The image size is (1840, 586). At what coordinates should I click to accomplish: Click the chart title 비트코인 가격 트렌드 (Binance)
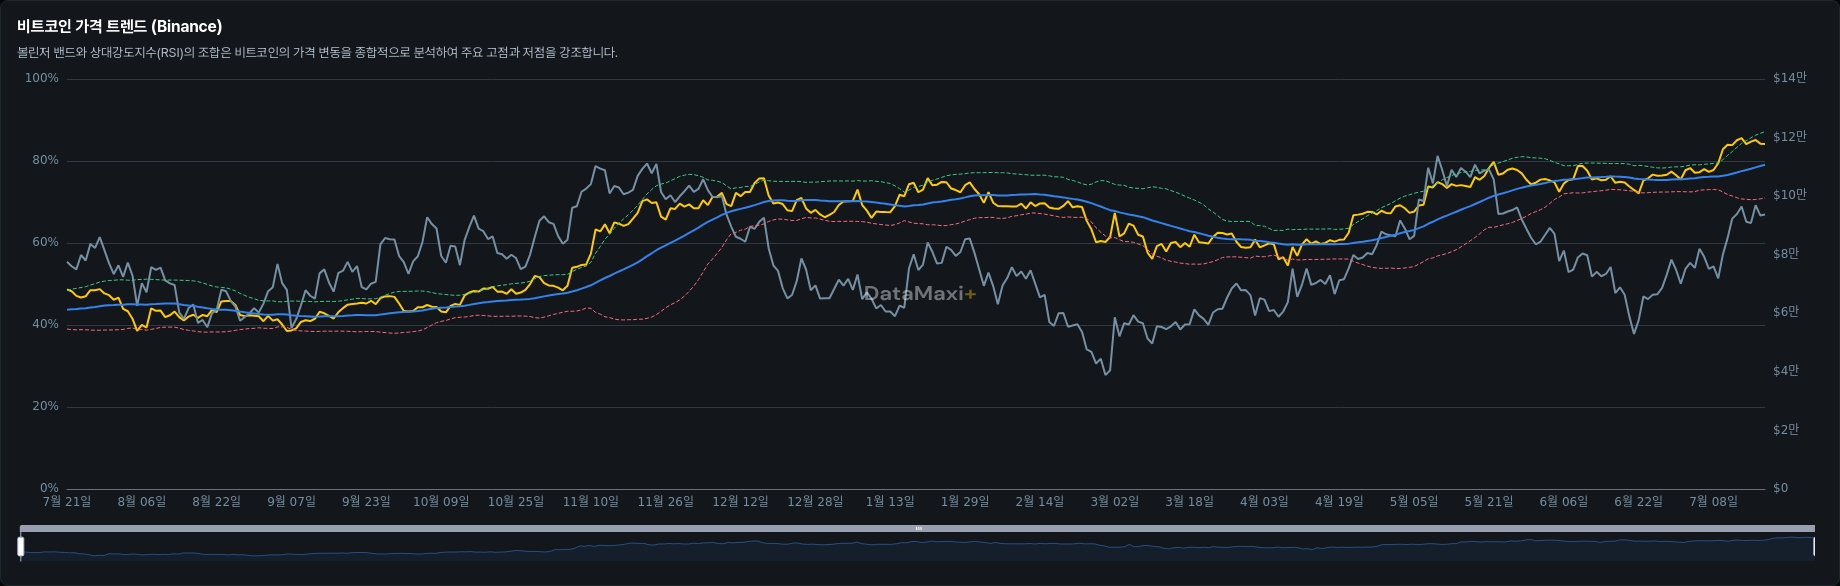pyautogui.click(x=119, y=26)
